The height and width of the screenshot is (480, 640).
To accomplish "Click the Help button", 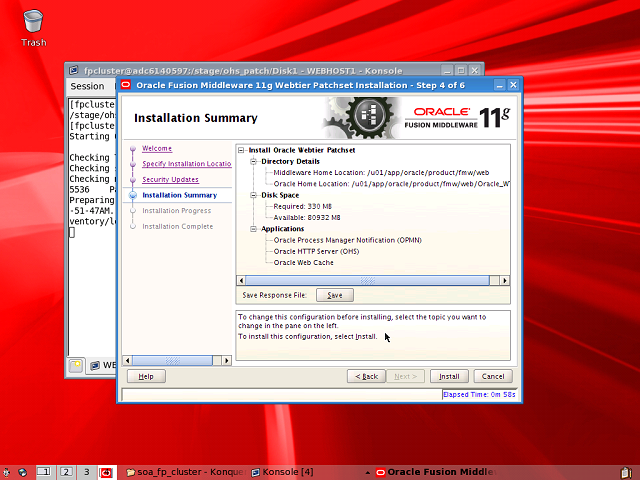I will click(146, 376).
